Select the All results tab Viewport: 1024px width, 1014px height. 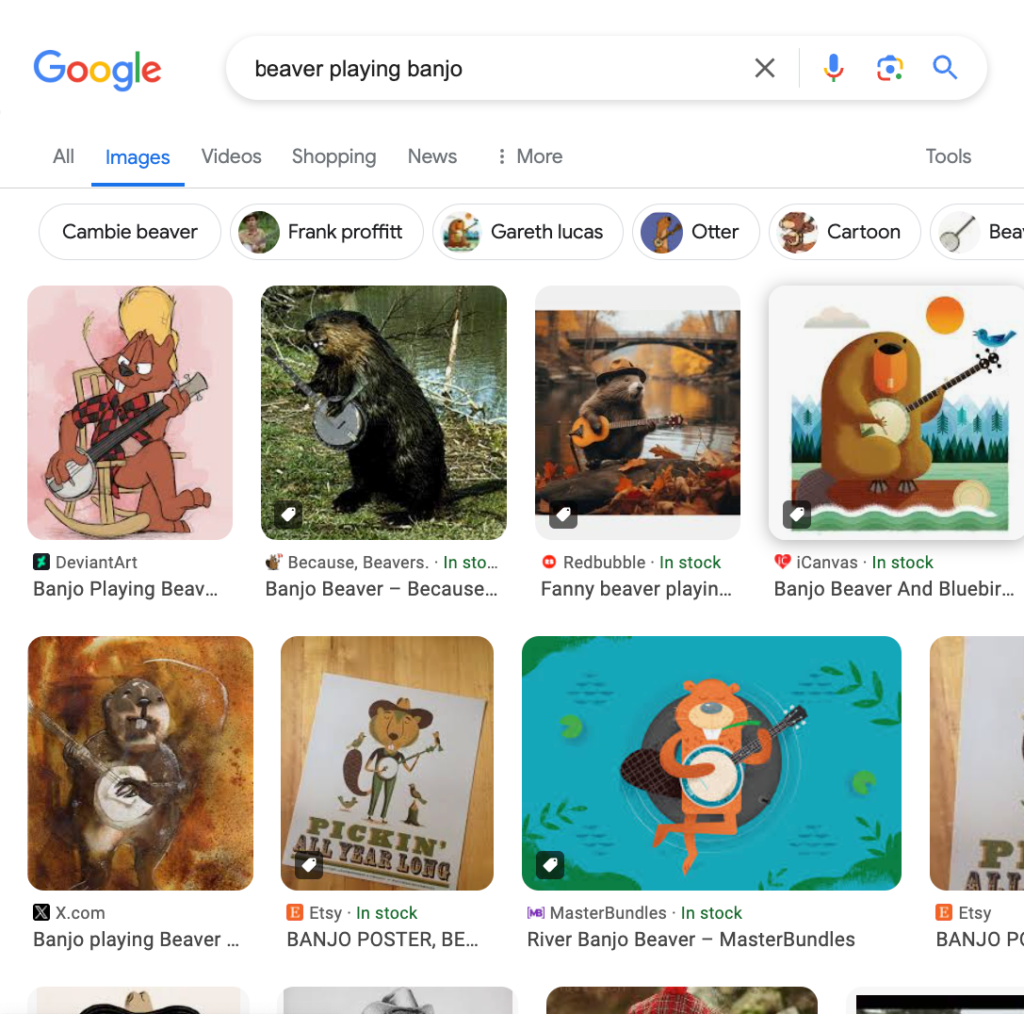(x=64, y=156)
